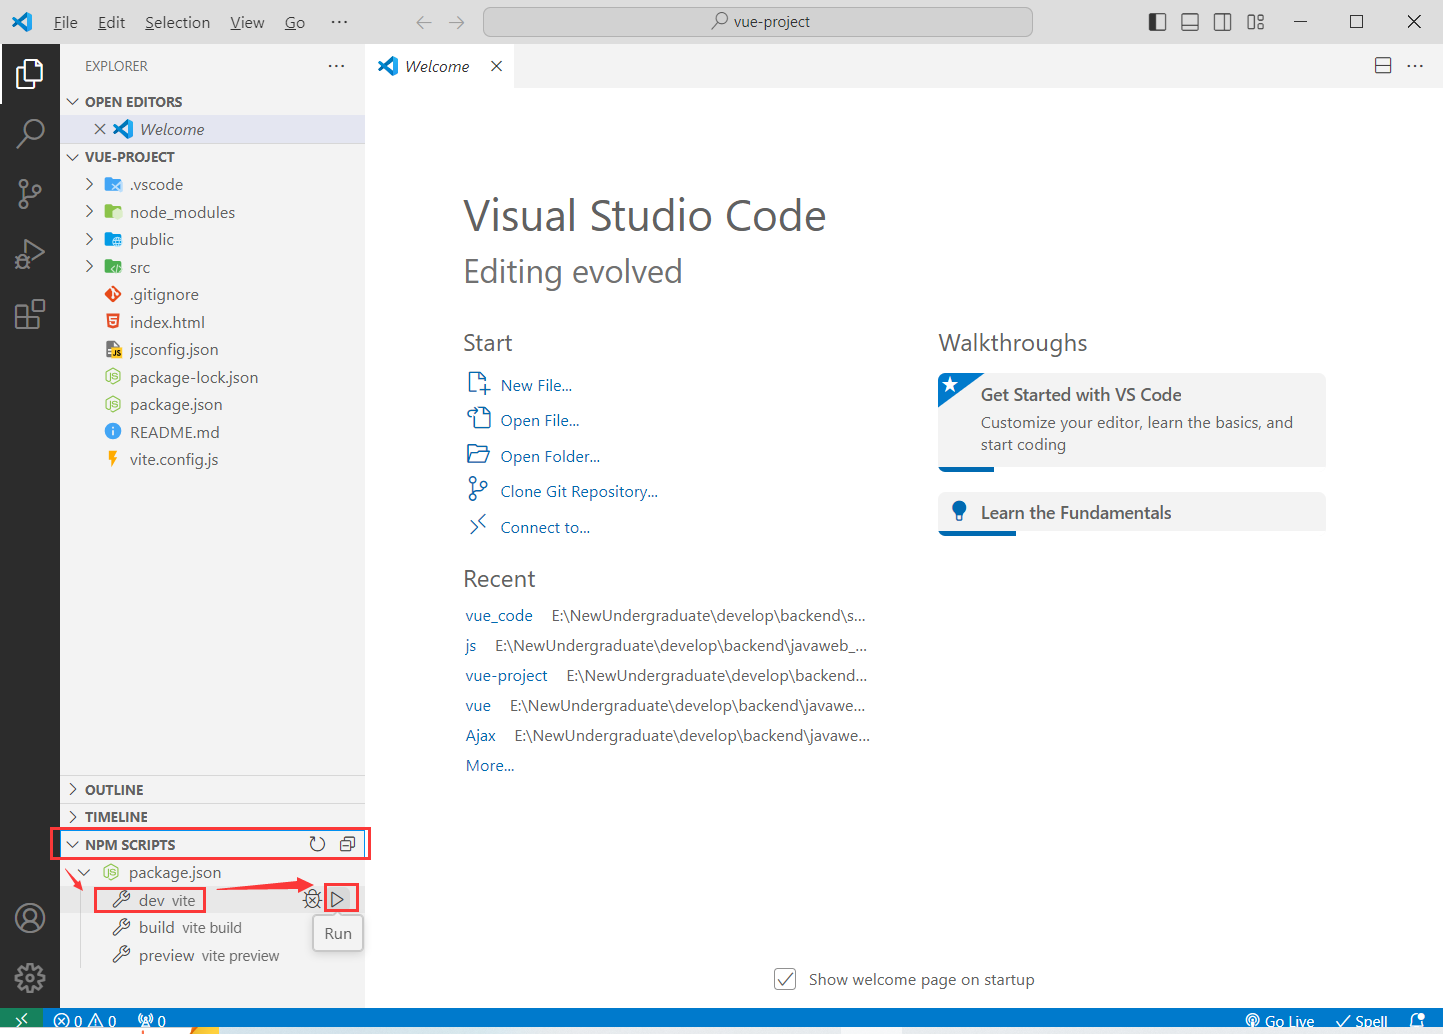This screenshot has height=1034, width=1443.
Task: Open errors and warnings status item
Action: 86,1021
